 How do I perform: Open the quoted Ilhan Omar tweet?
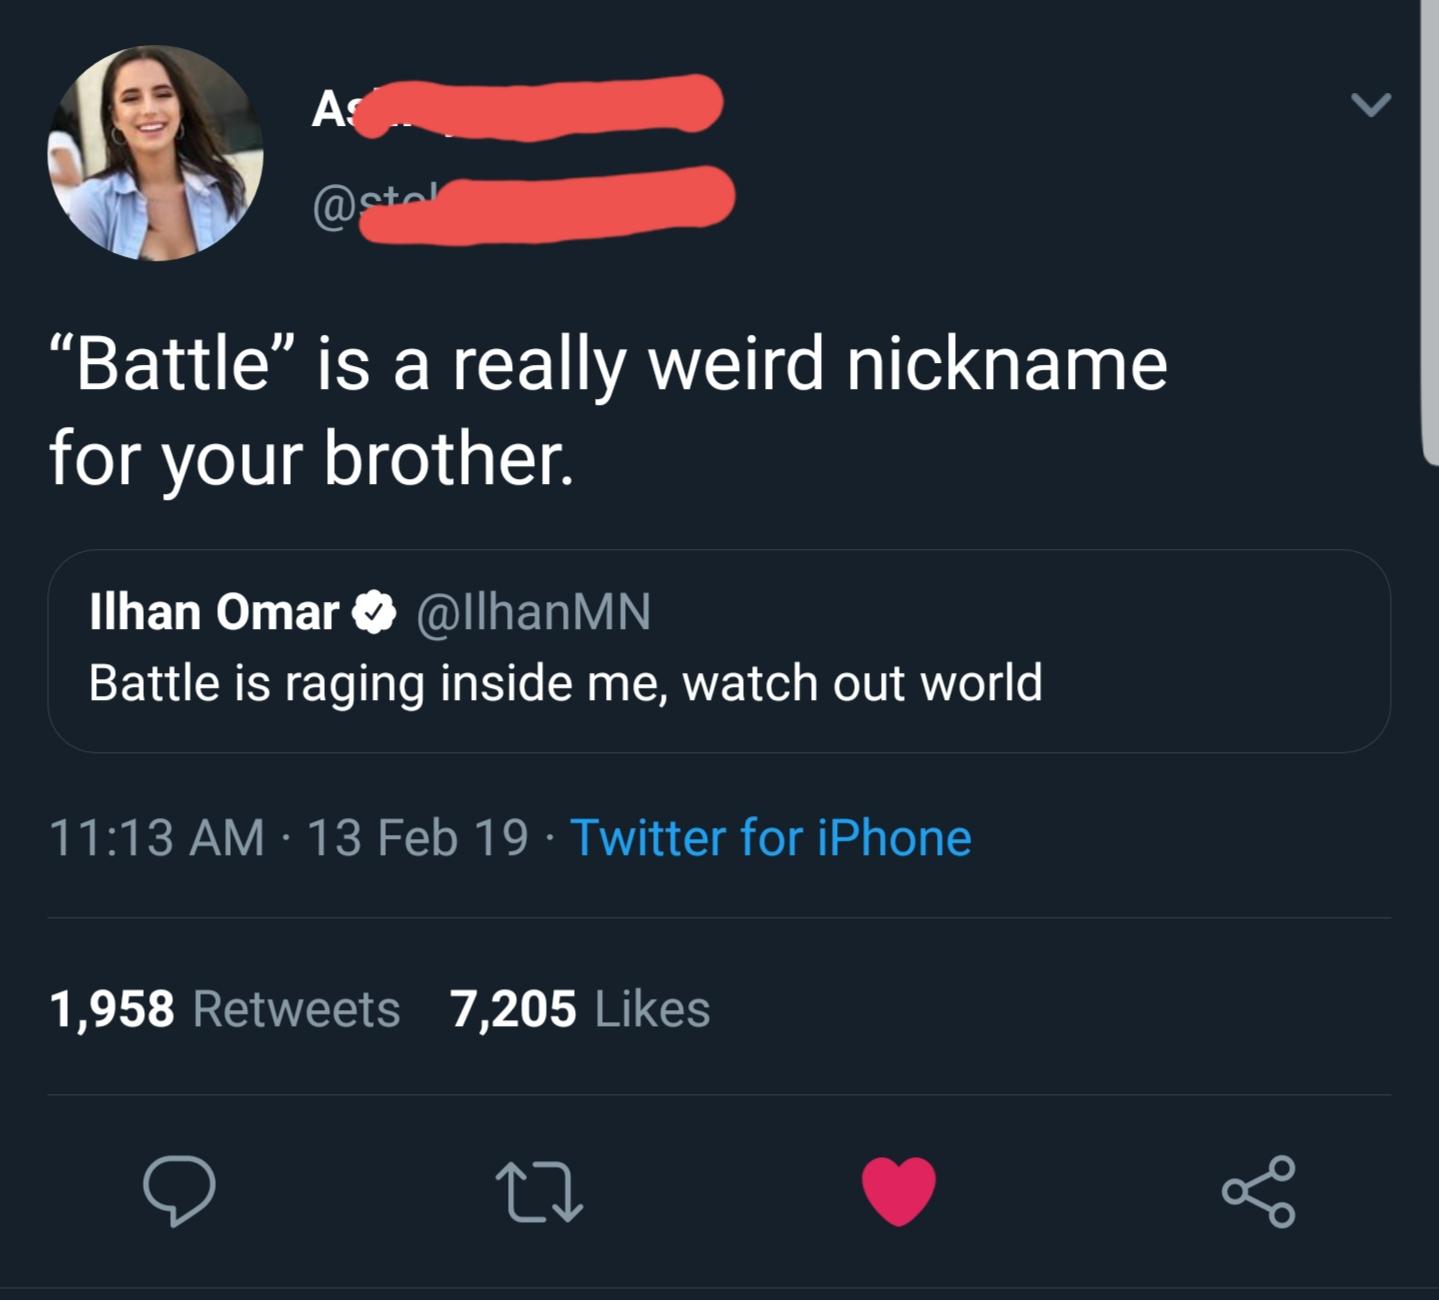[x=718, y=651]
